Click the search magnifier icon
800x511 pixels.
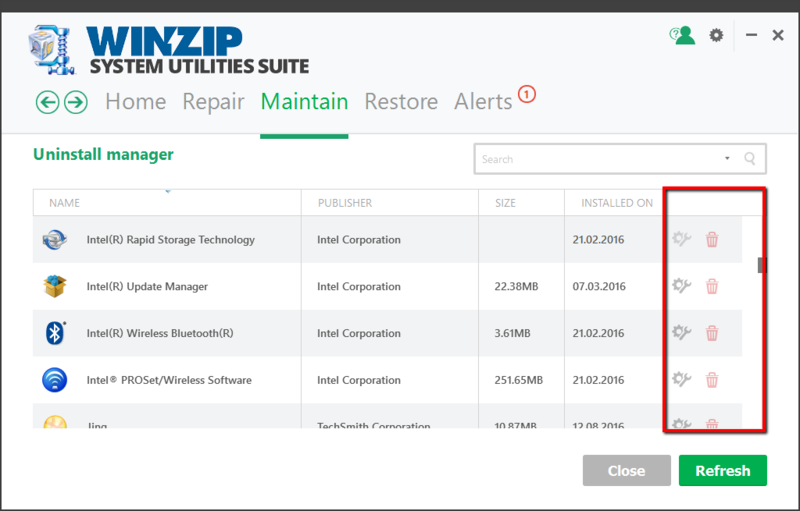pyautogui.click(x=749, y=159)
